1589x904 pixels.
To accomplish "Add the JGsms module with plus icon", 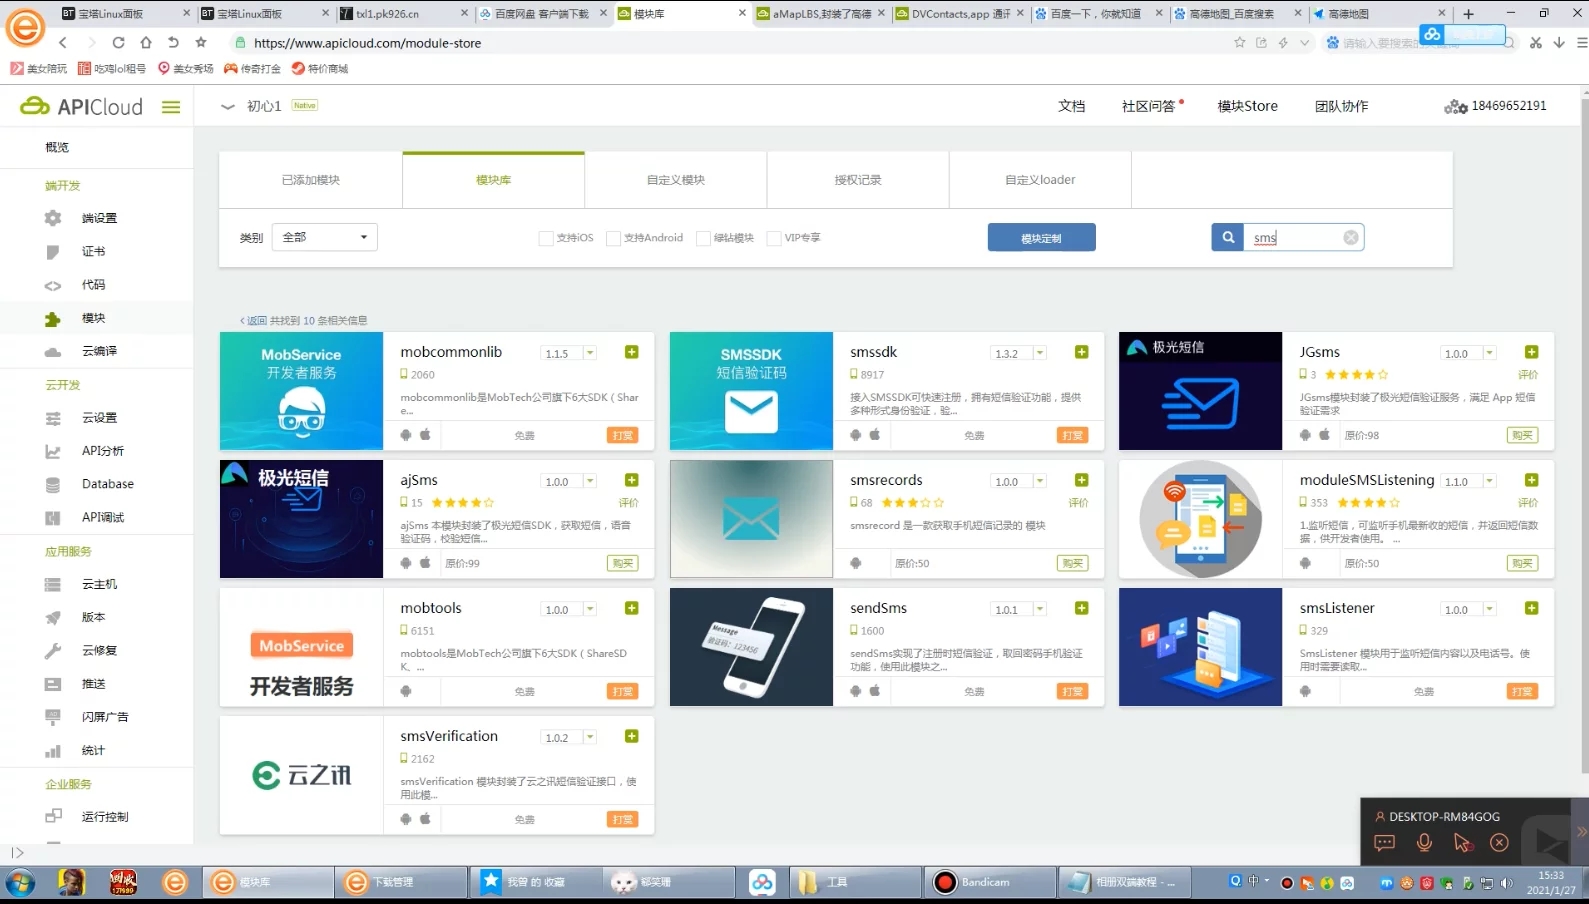I will tap(1531, 352).
